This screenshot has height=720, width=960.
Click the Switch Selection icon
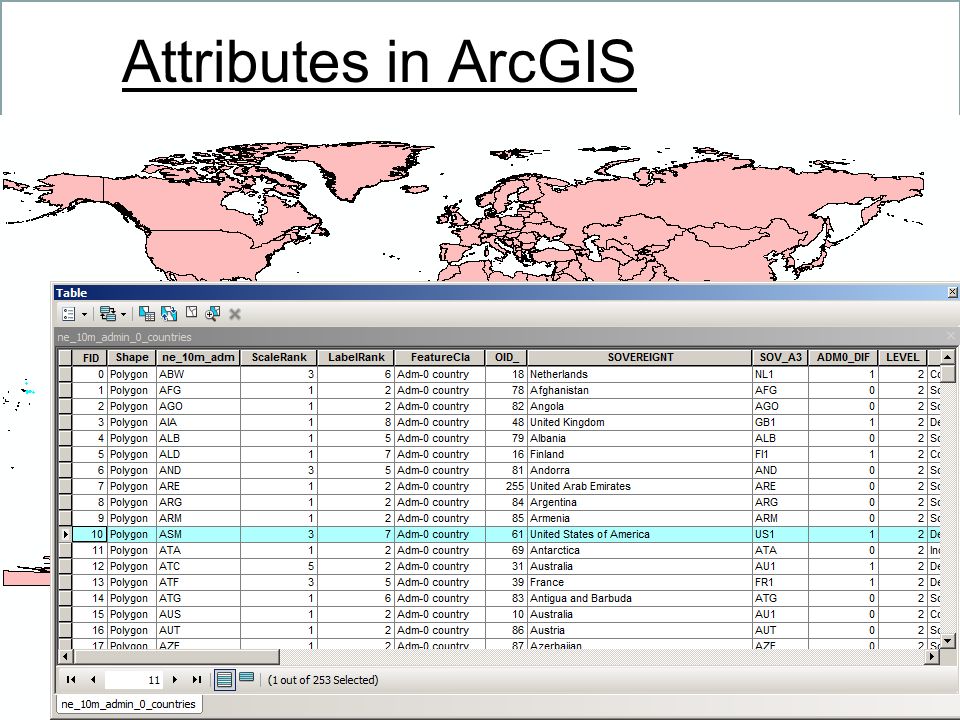click(168, 314)
